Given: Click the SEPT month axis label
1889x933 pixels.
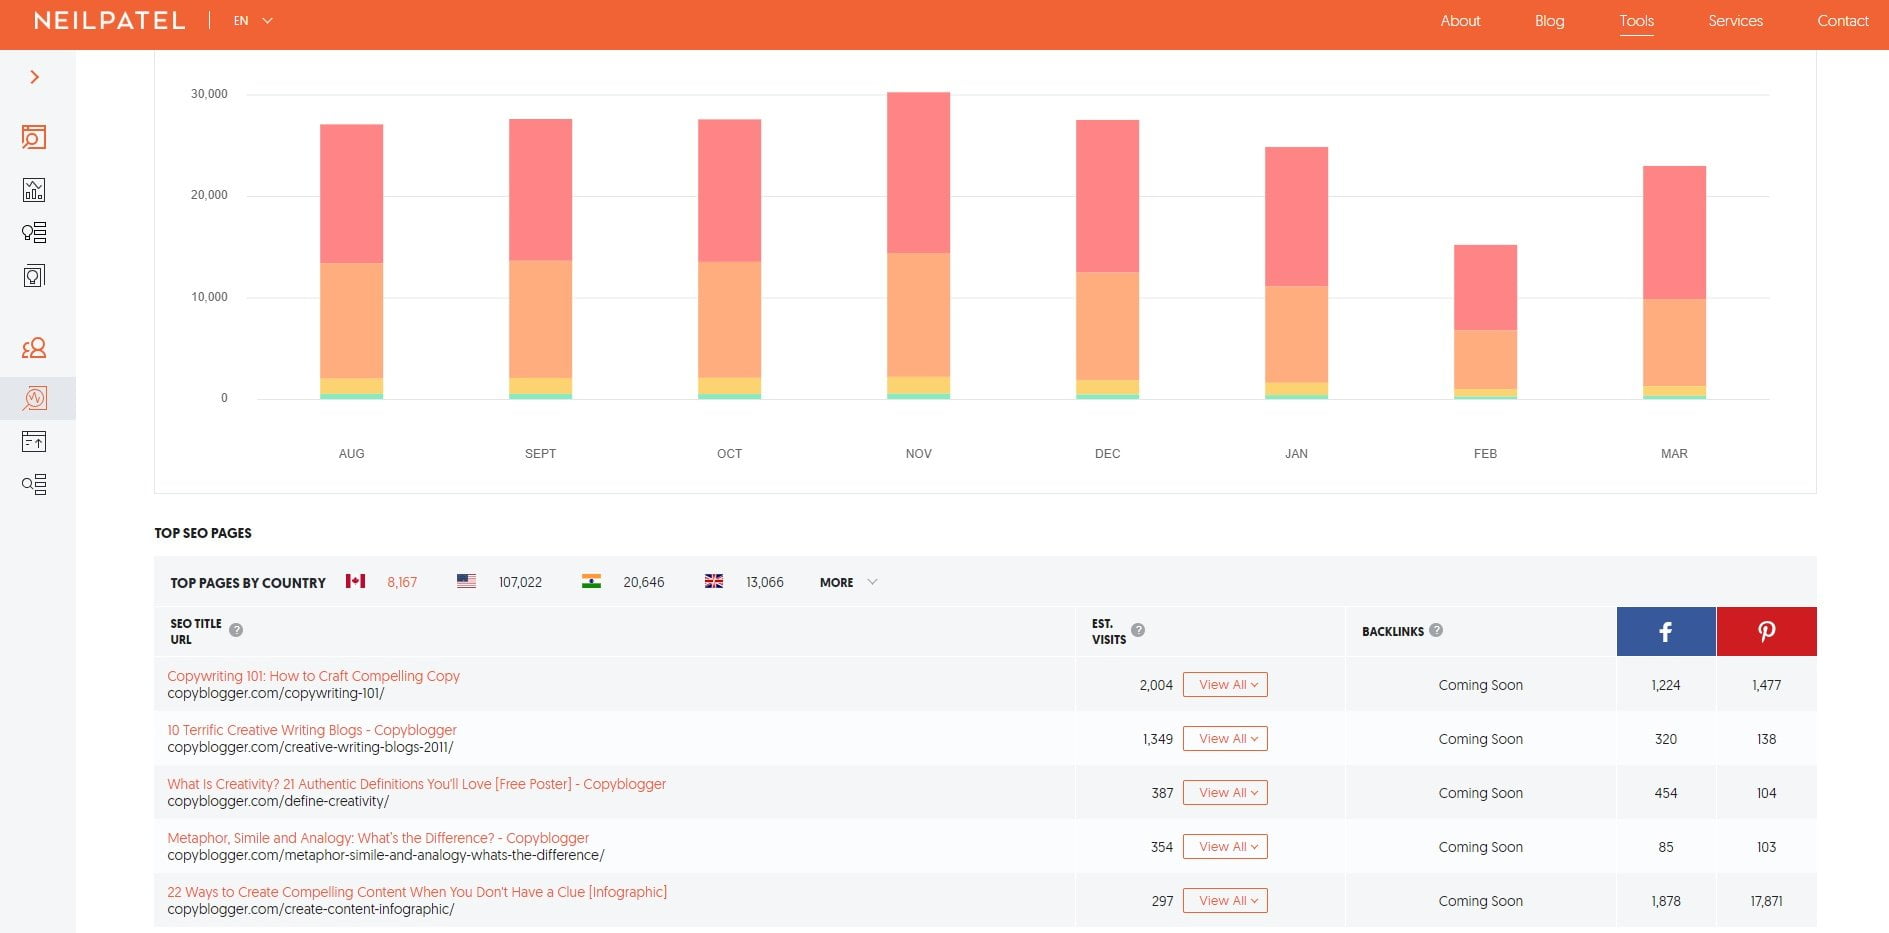Looking at the screenshot, I should point(540,454).
